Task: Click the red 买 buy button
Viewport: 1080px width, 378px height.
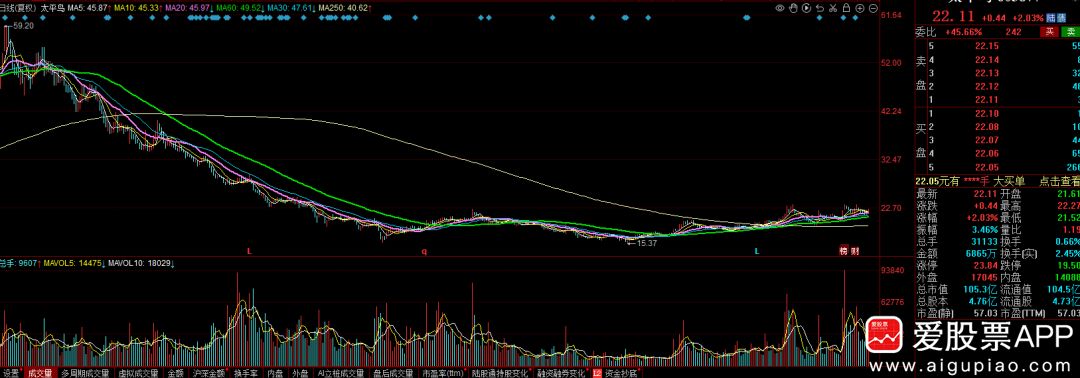Action: click(1050, 32)
